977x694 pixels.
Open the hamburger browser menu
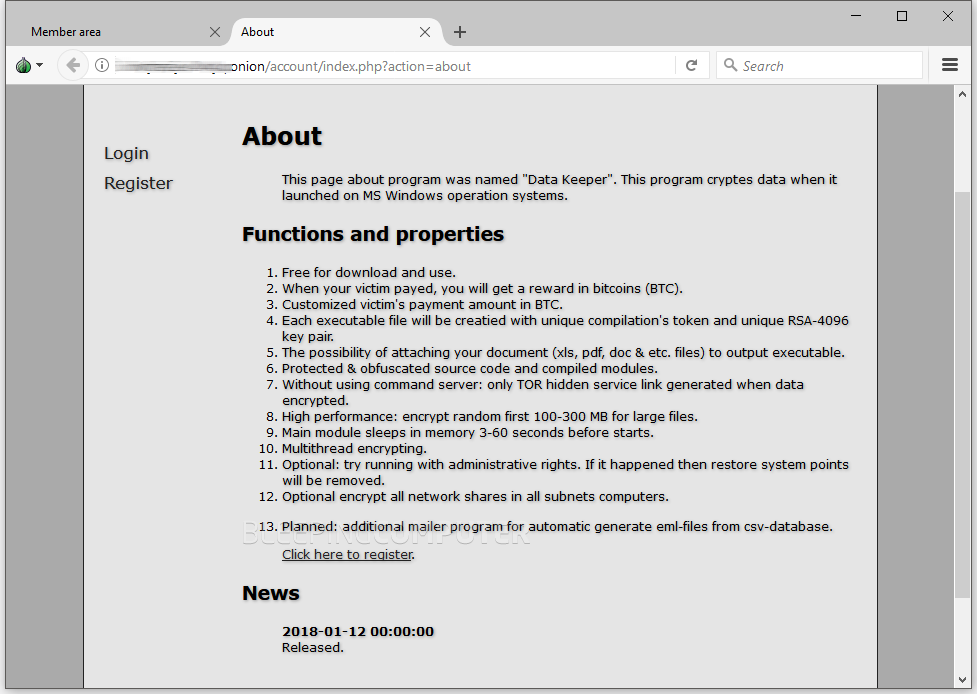950,65
